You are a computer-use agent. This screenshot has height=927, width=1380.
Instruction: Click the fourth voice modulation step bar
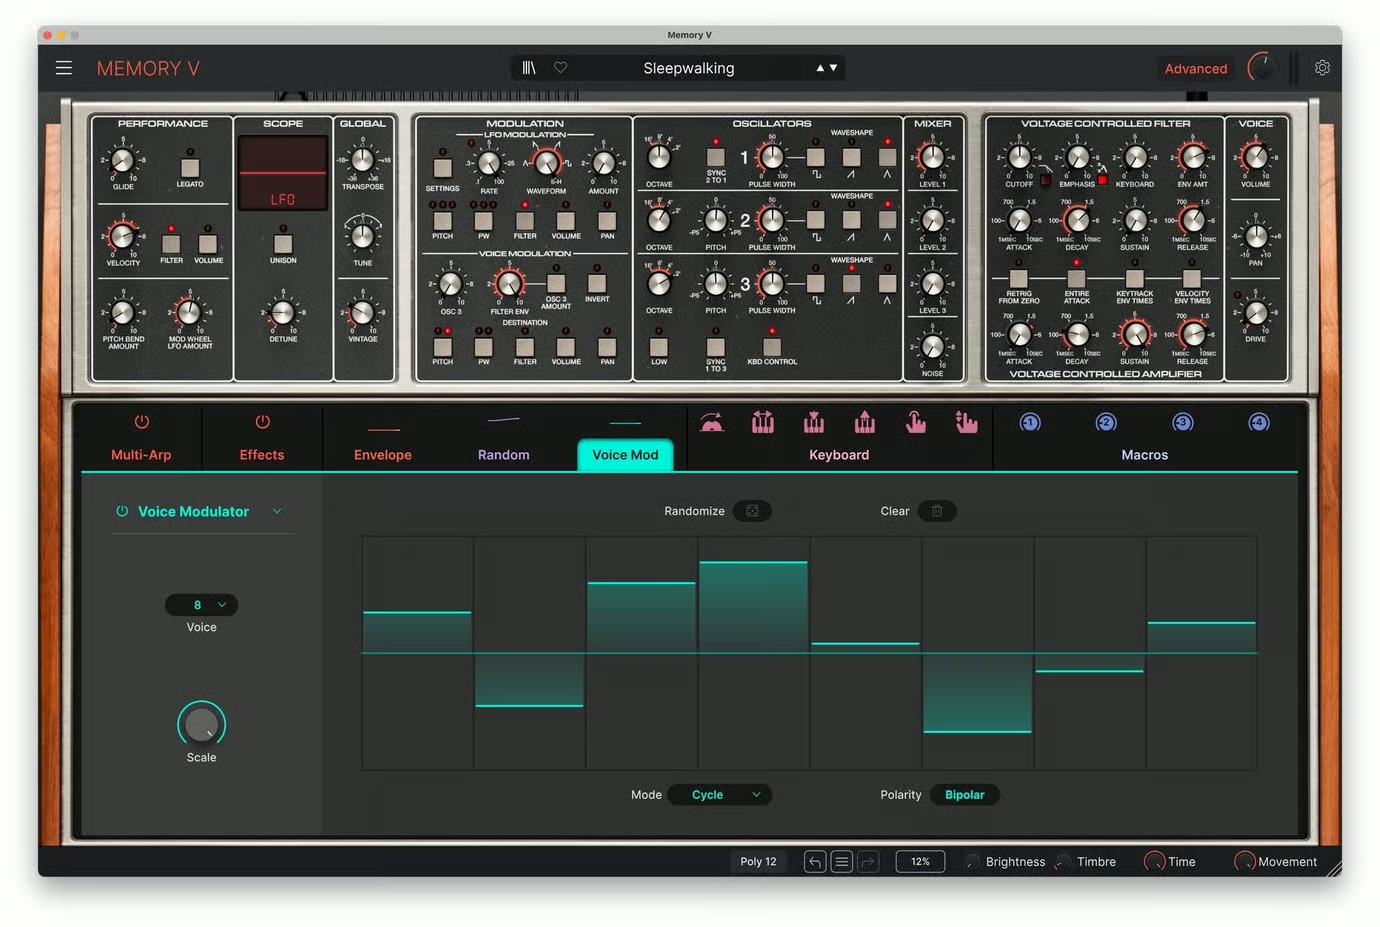(x=753, y=607)
